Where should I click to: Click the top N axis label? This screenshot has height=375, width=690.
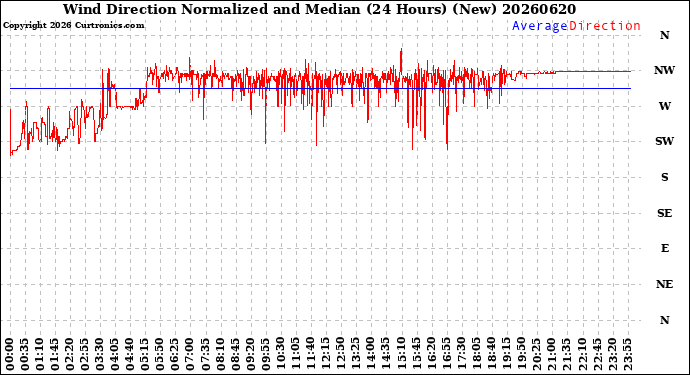[664, 35]
